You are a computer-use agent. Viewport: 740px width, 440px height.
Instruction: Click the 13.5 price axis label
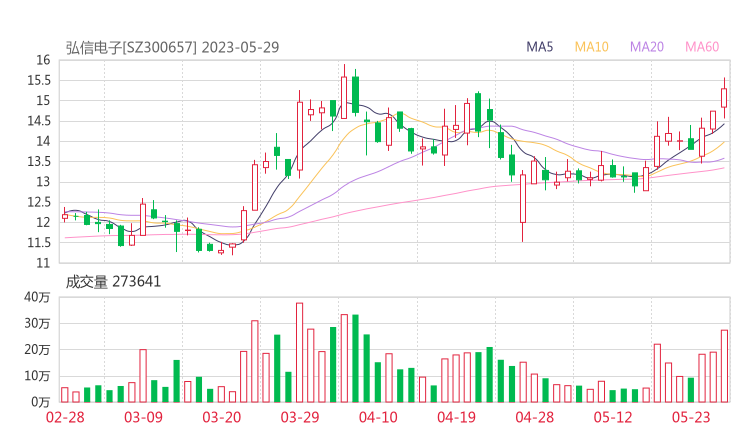(x=39, y=161)
